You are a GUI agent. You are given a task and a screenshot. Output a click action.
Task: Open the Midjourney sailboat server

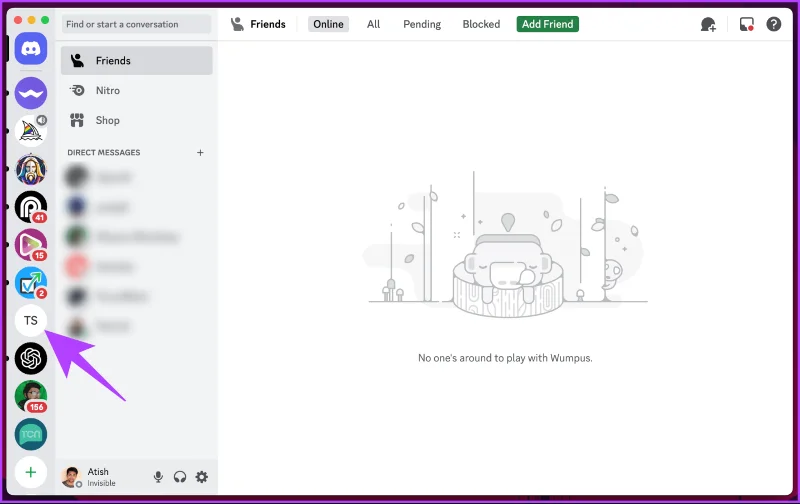point(31,131)
